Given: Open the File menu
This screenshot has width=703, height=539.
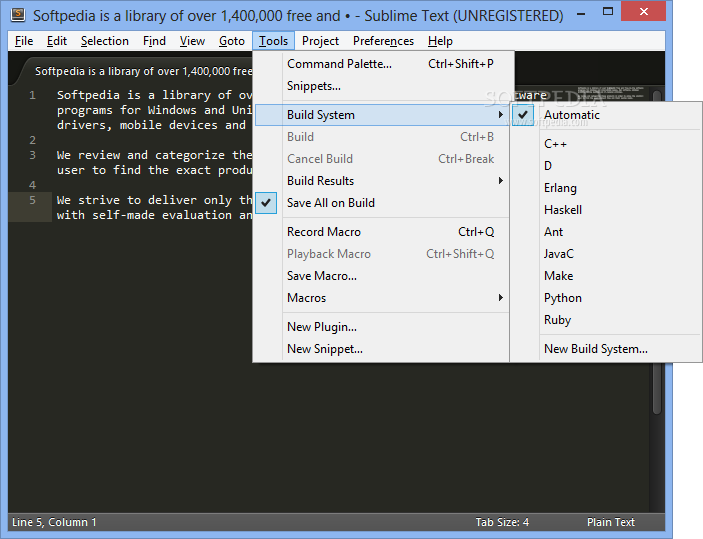Looking at the screenshot, I should [24, 41].
